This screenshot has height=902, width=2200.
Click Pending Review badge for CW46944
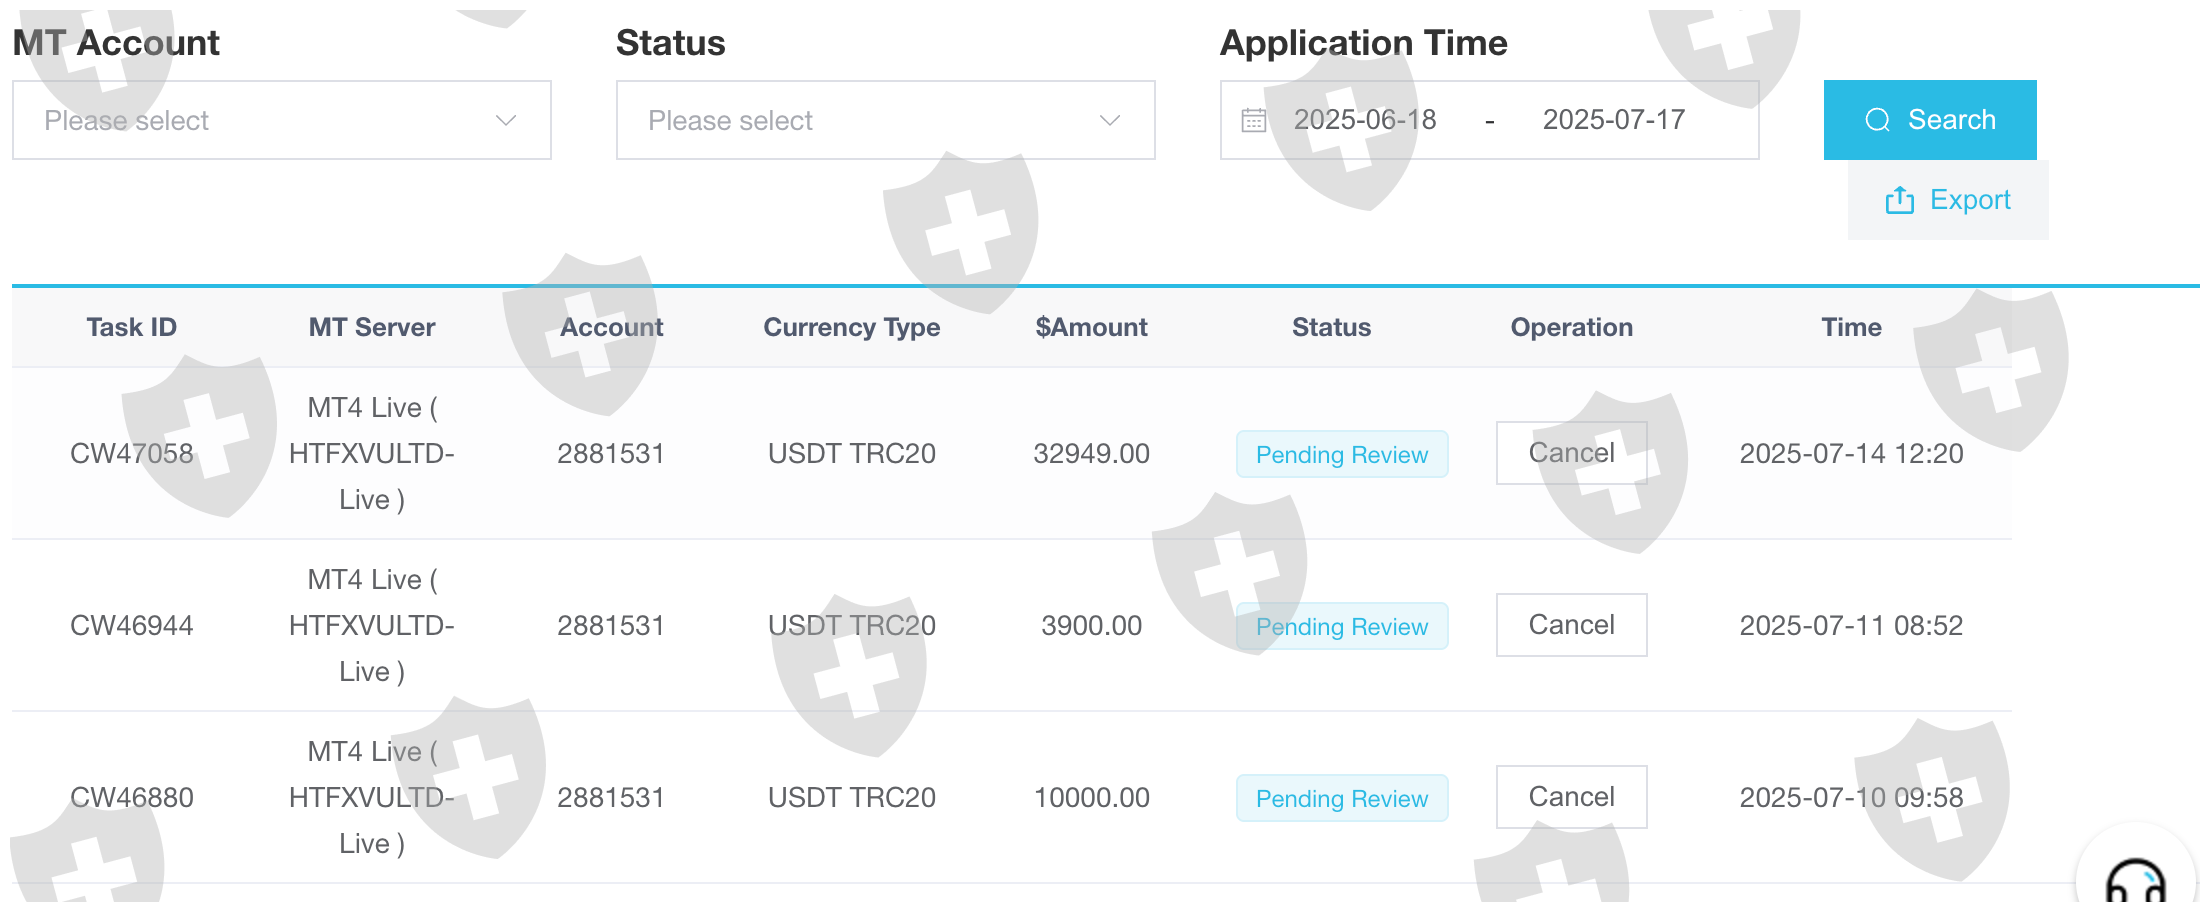pyautogui.click(x=1341, y=627)
